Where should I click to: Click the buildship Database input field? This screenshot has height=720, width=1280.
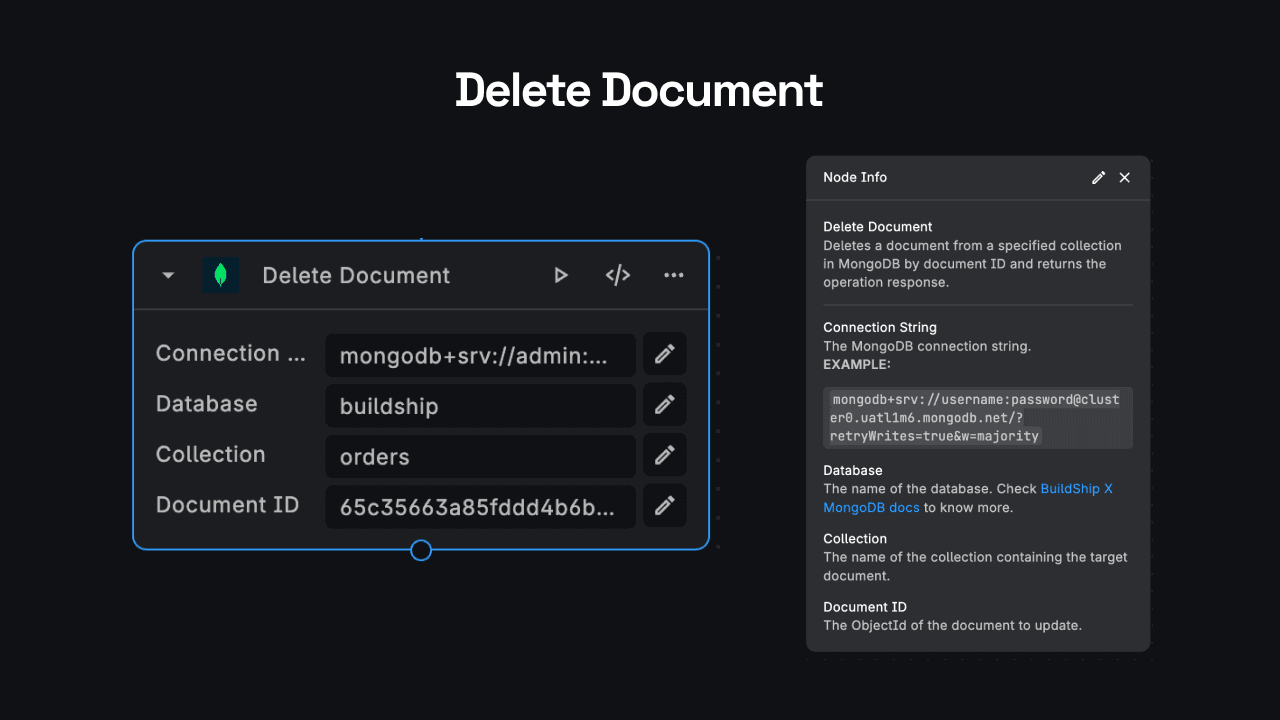click(480, 406)
